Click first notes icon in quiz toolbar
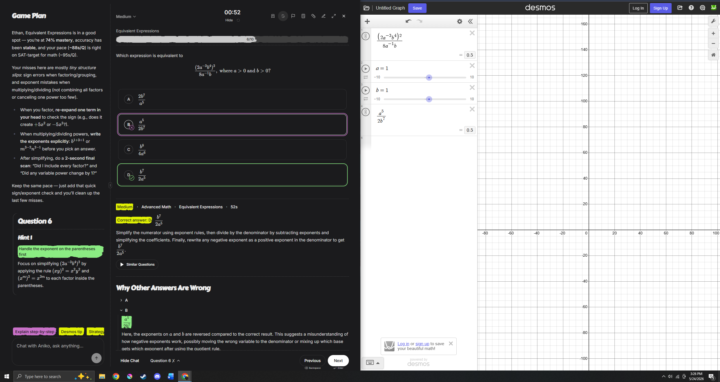Viewport: 720px width, 382px height. tap(273, 16)
